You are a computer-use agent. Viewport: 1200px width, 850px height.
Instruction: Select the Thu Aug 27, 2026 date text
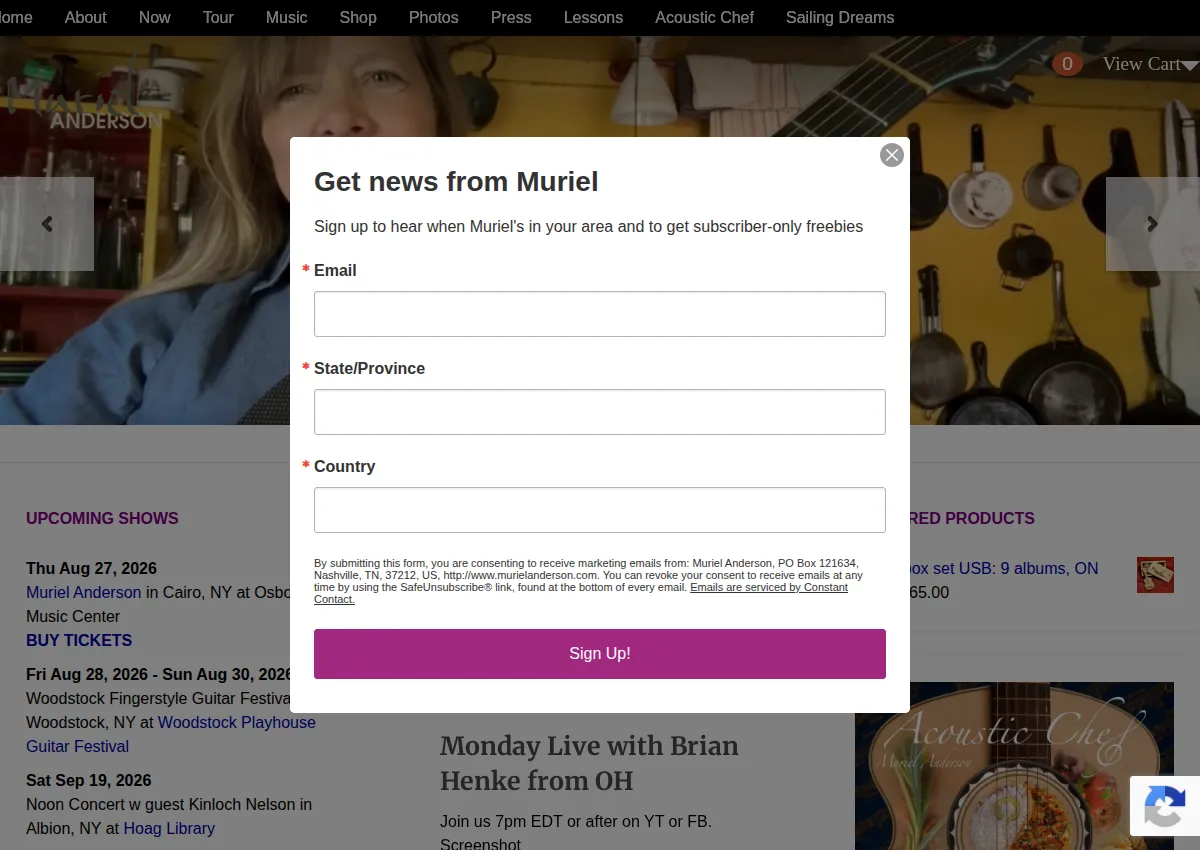click(x=91, y=568)
